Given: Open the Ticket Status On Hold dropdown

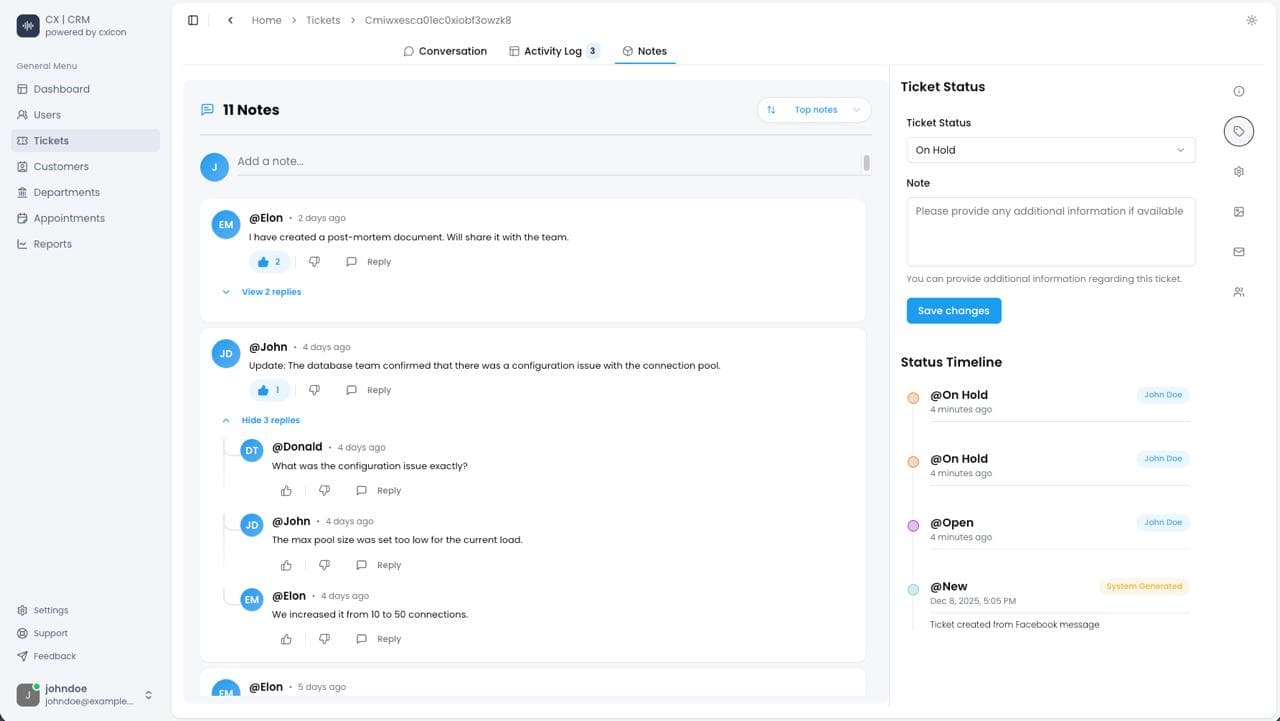Looking at the screenshot, I should (x=1050, y=150).
